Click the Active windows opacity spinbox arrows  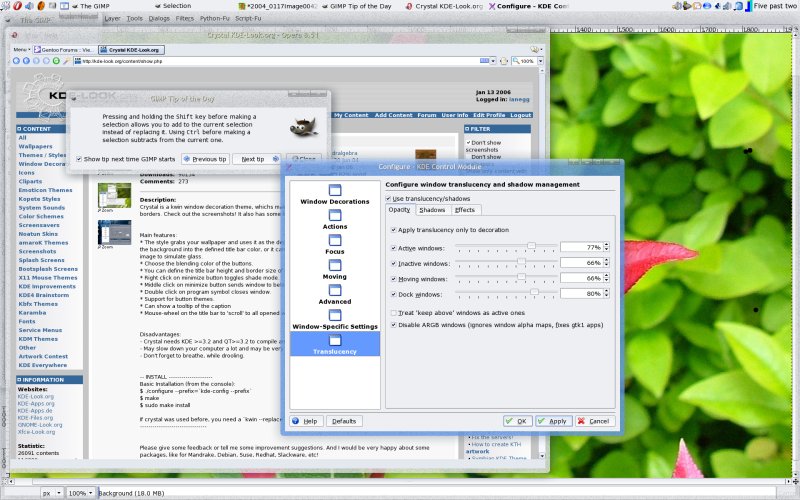(x=606, y=247)
